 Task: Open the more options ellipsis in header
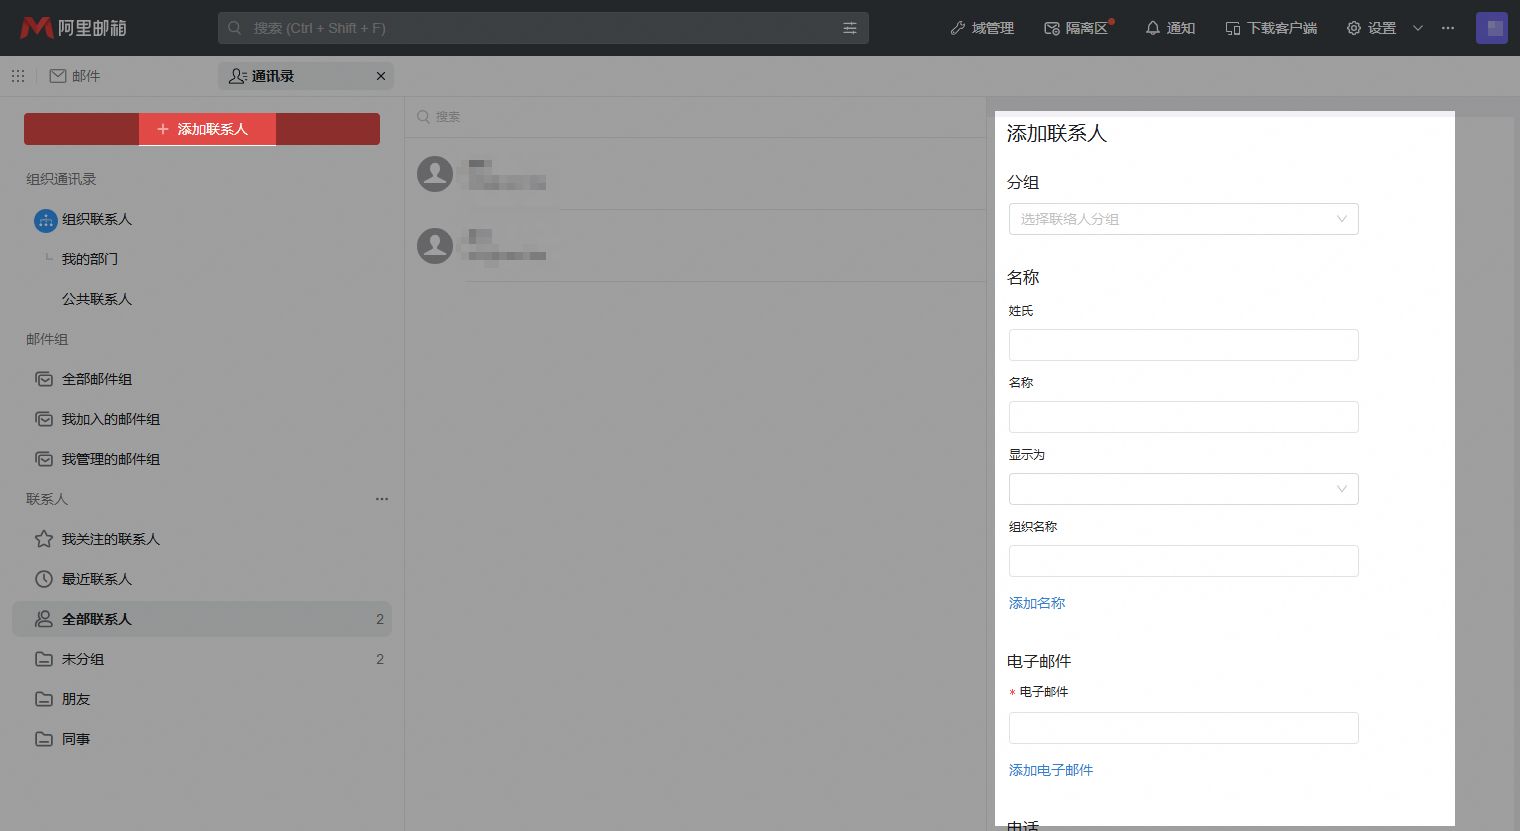[x=1447, y=28]
